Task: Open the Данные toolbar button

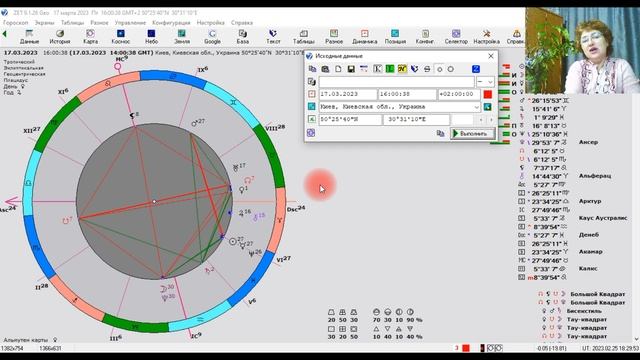Action: (29, 36)
